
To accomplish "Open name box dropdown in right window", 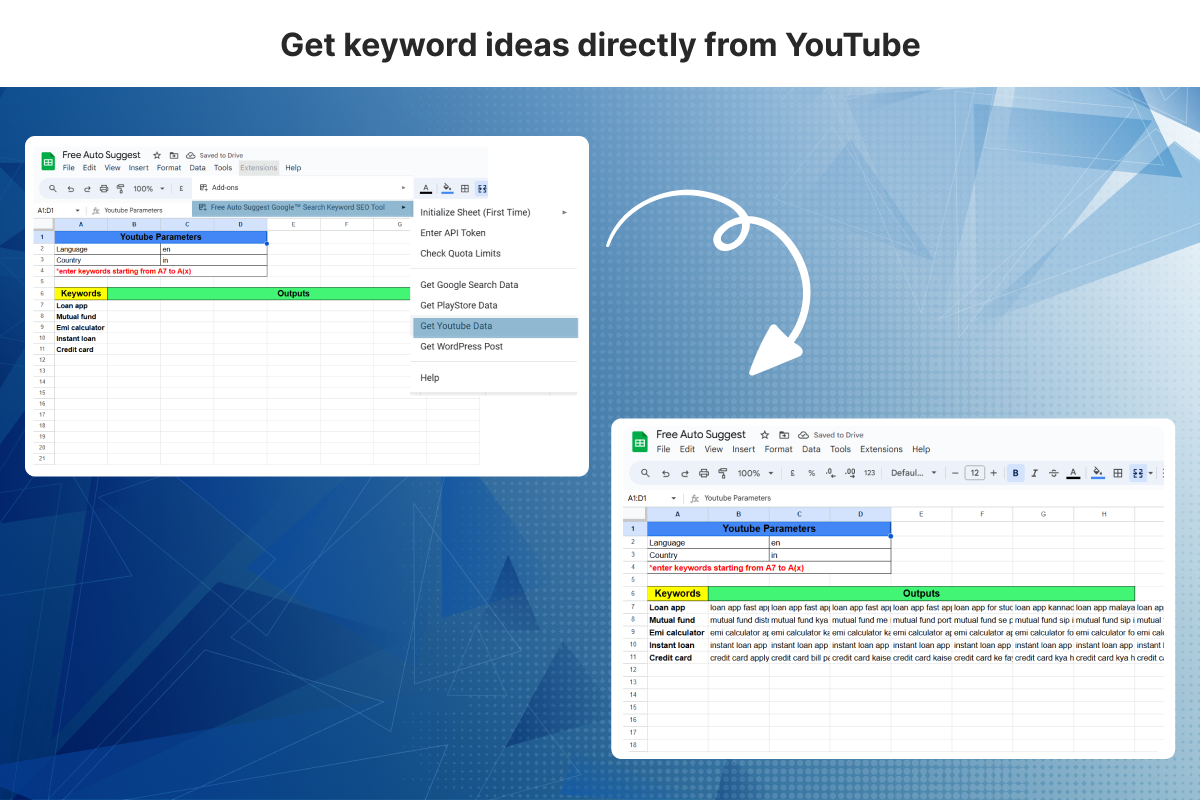I will pyautogui.click(x=674, y=498).
